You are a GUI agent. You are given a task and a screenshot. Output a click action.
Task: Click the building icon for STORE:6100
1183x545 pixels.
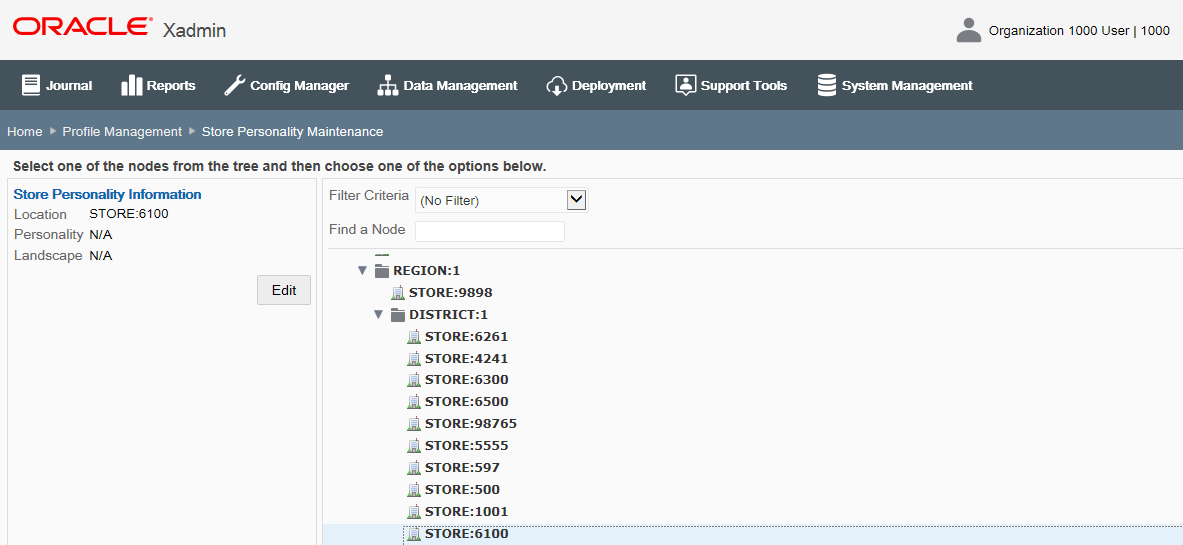click(x=413, y=534)
